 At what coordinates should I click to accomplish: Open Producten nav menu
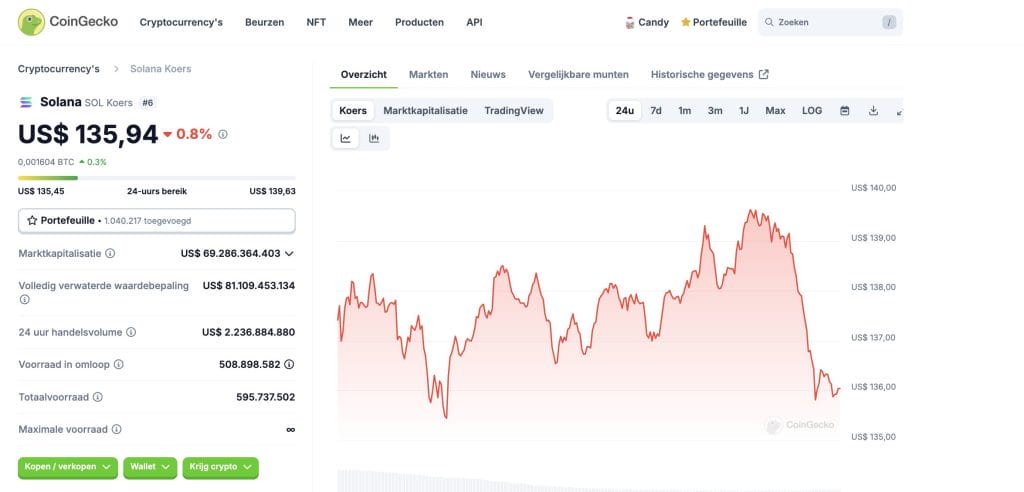(x=419, y=22)
